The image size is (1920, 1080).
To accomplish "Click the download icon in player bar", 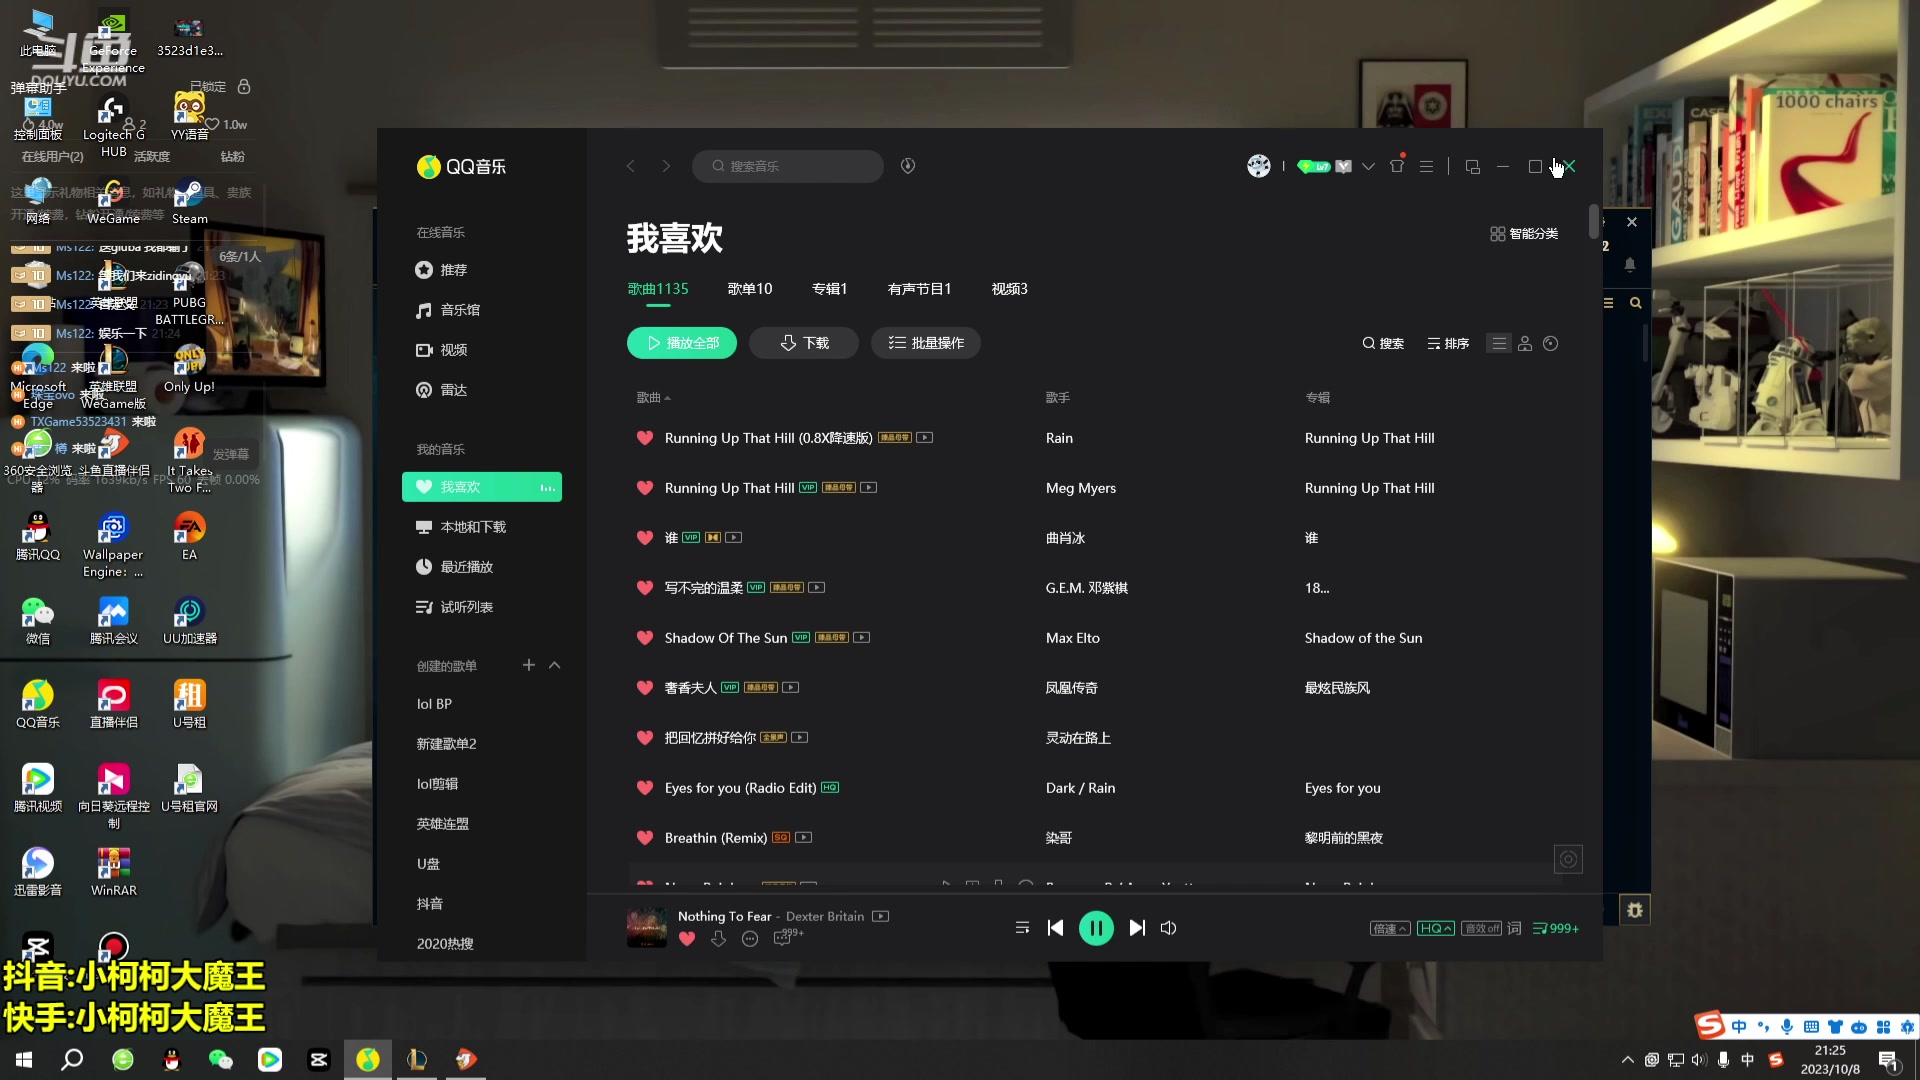I will (719, 938).
